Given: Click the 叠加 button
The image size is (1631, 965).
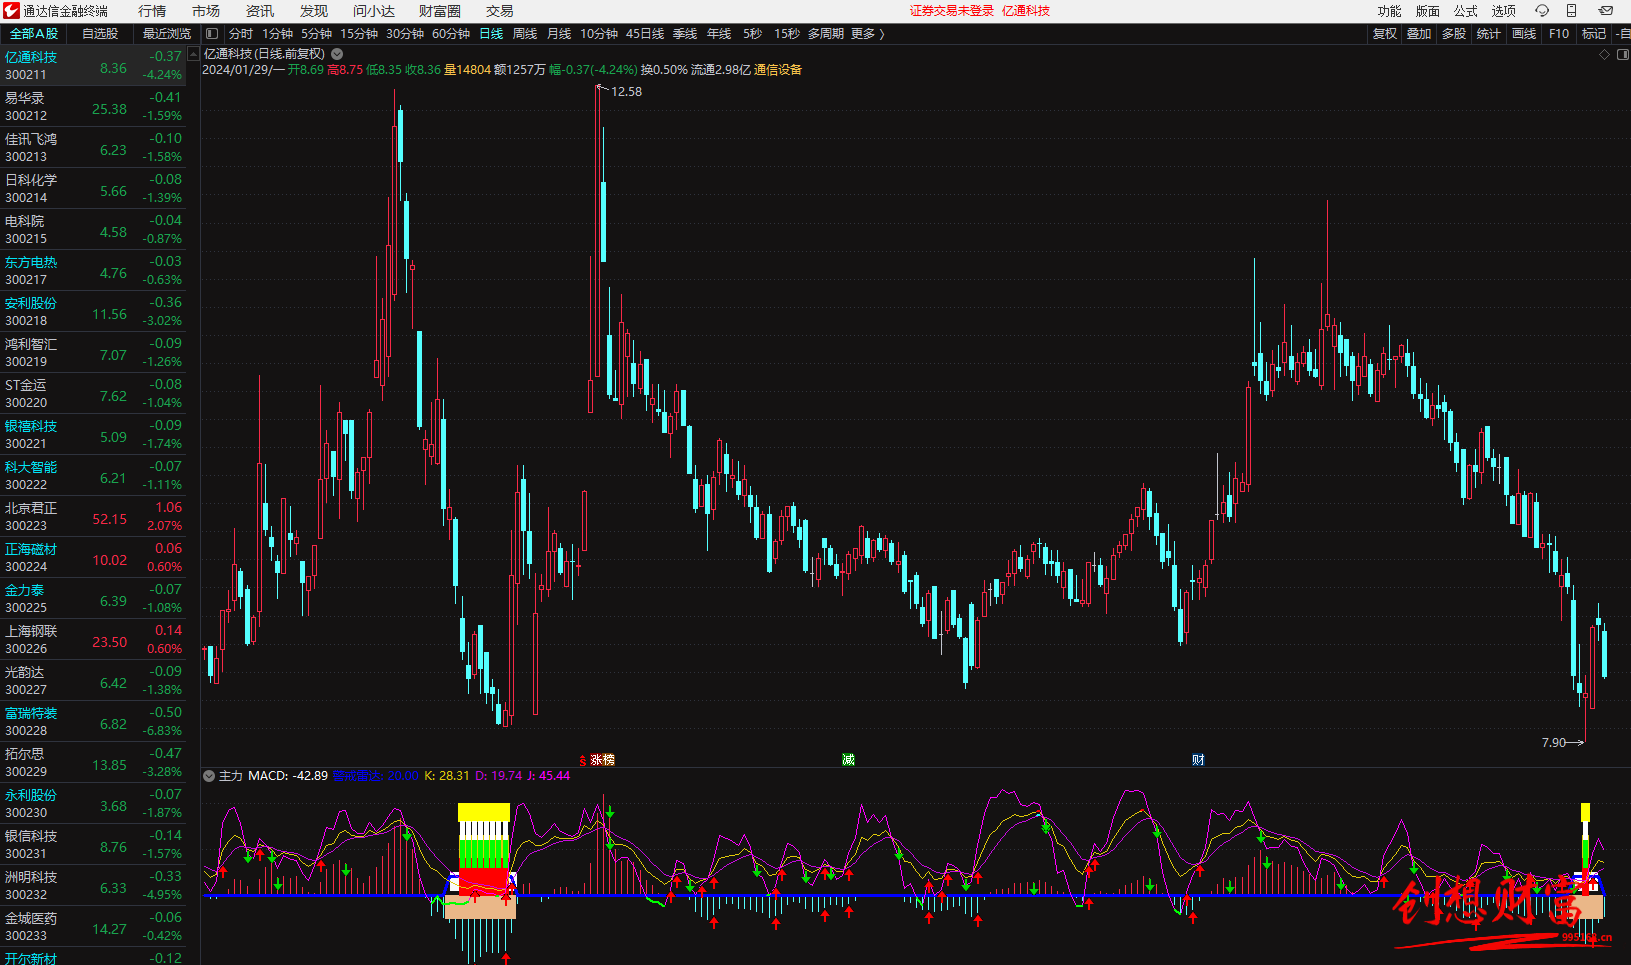Looking at the screenshot, I should point(1419,34).
